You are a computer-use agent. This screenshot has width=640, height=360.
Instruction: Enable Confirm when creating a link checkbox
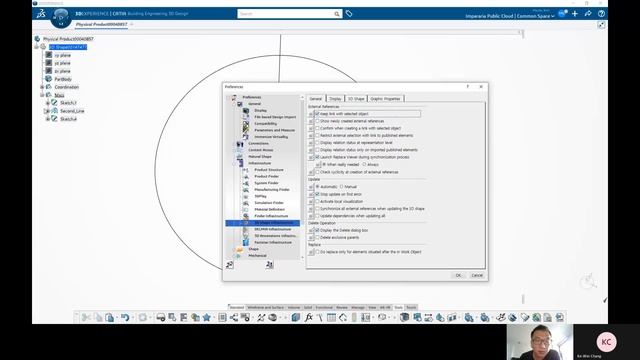tap(317, 128)
